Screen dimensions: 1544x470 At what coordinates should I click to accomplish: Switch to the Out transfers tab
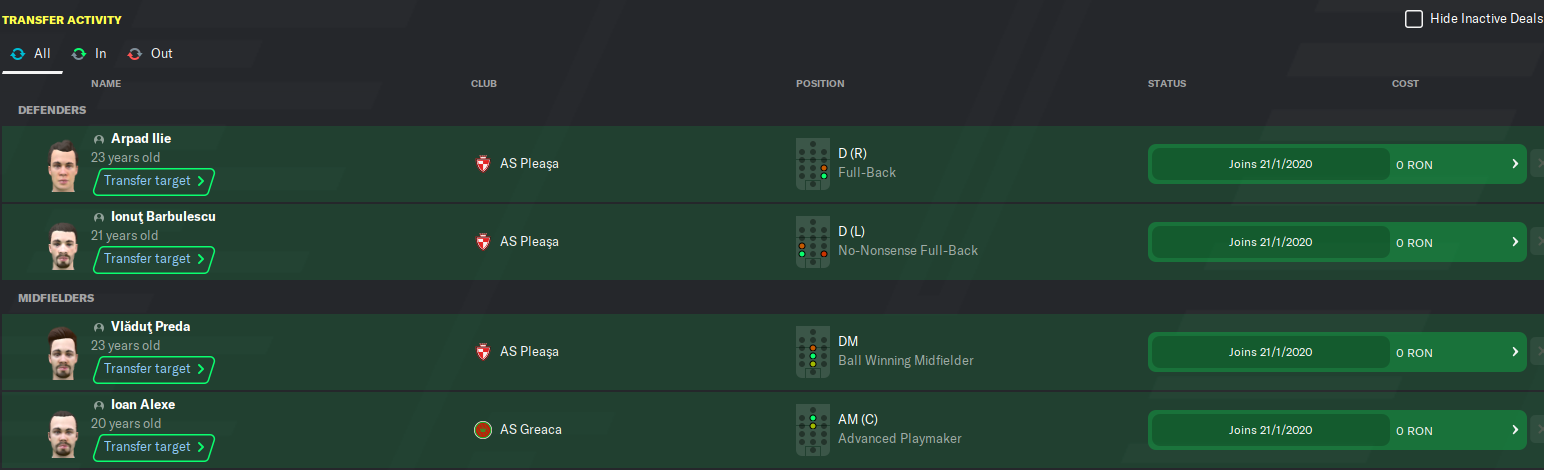pyautogui.click(x=150, y=53)
